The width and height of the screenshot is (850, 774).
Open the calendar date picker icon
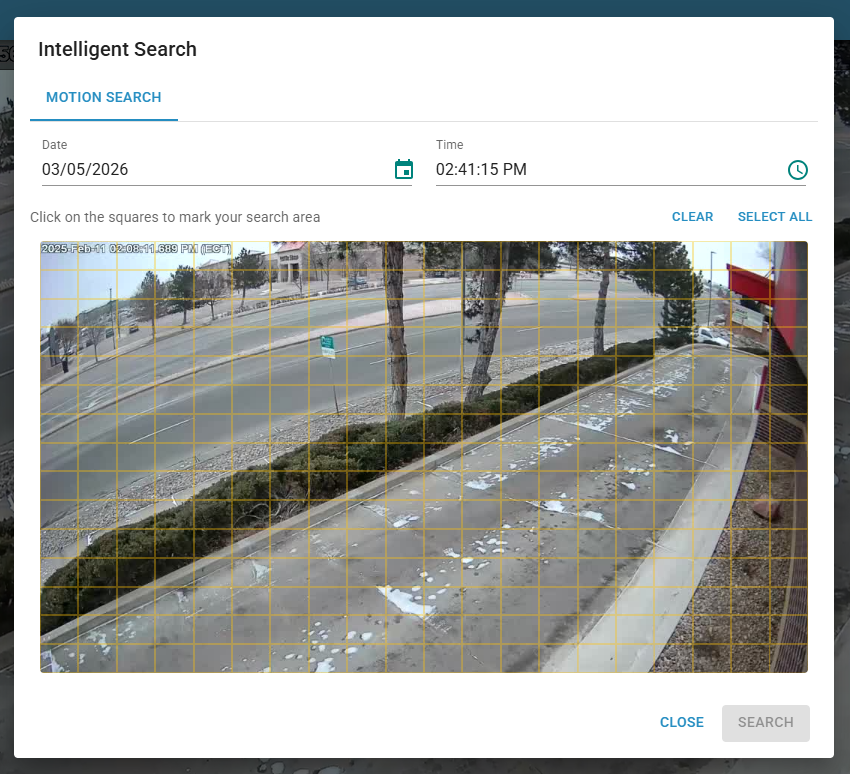(404, 170)
